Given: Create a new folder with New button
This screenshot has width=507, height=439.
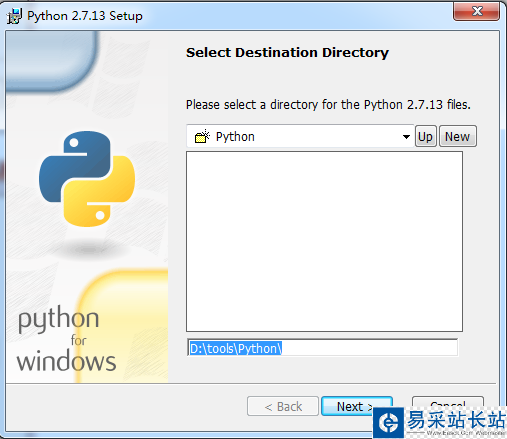Looking at the screenshot, I should click(x=458, y=136).
